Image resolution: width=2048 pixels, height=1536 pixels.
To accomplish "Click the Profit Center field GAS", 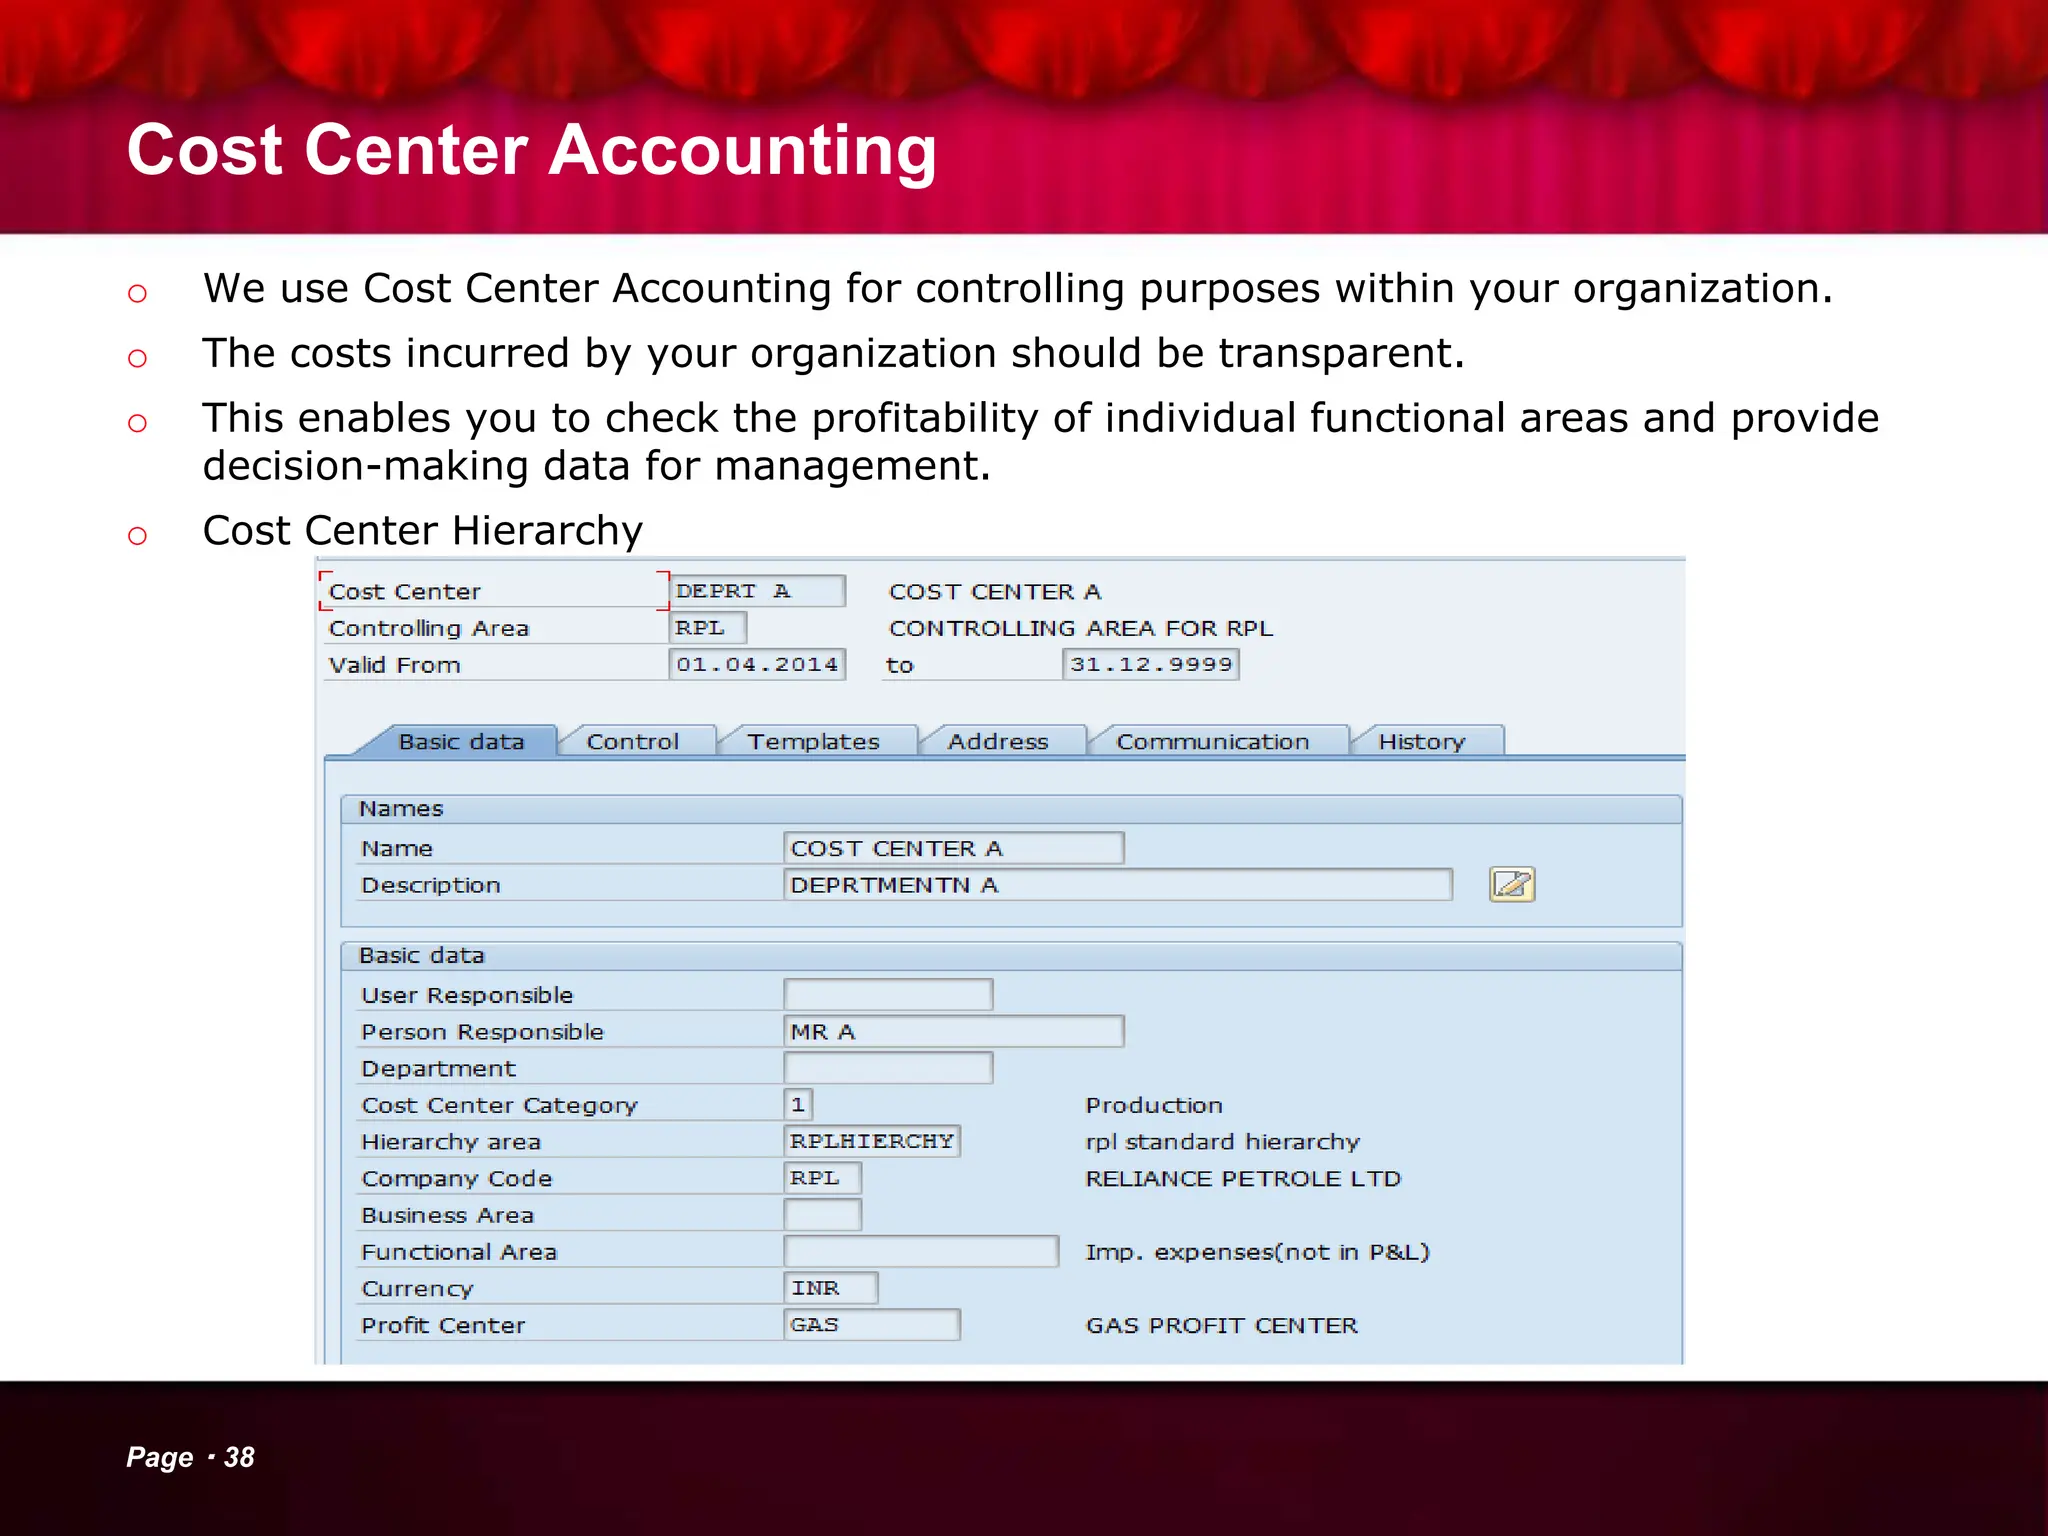I will click(x=872, y=1325).
